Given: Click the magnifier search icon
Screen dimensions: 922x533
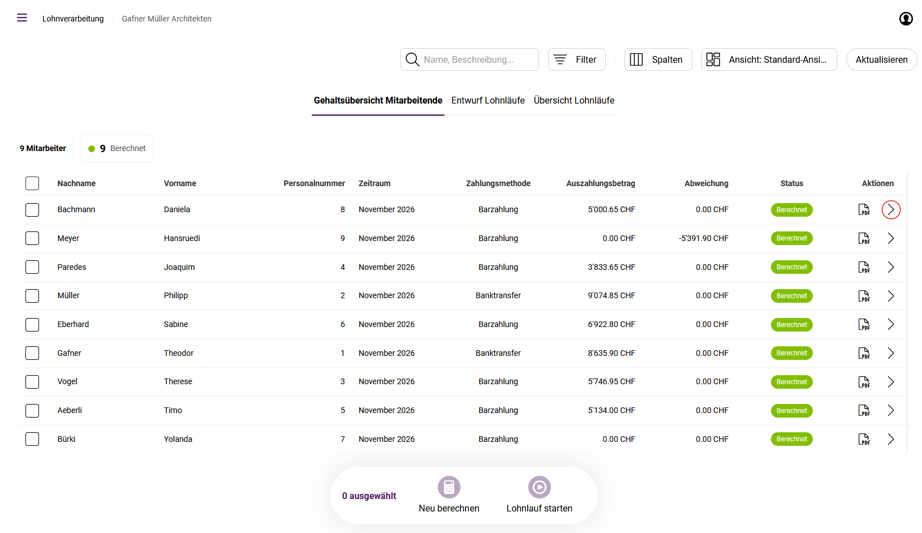Looking at the screenshot, I should coord(412,59).
